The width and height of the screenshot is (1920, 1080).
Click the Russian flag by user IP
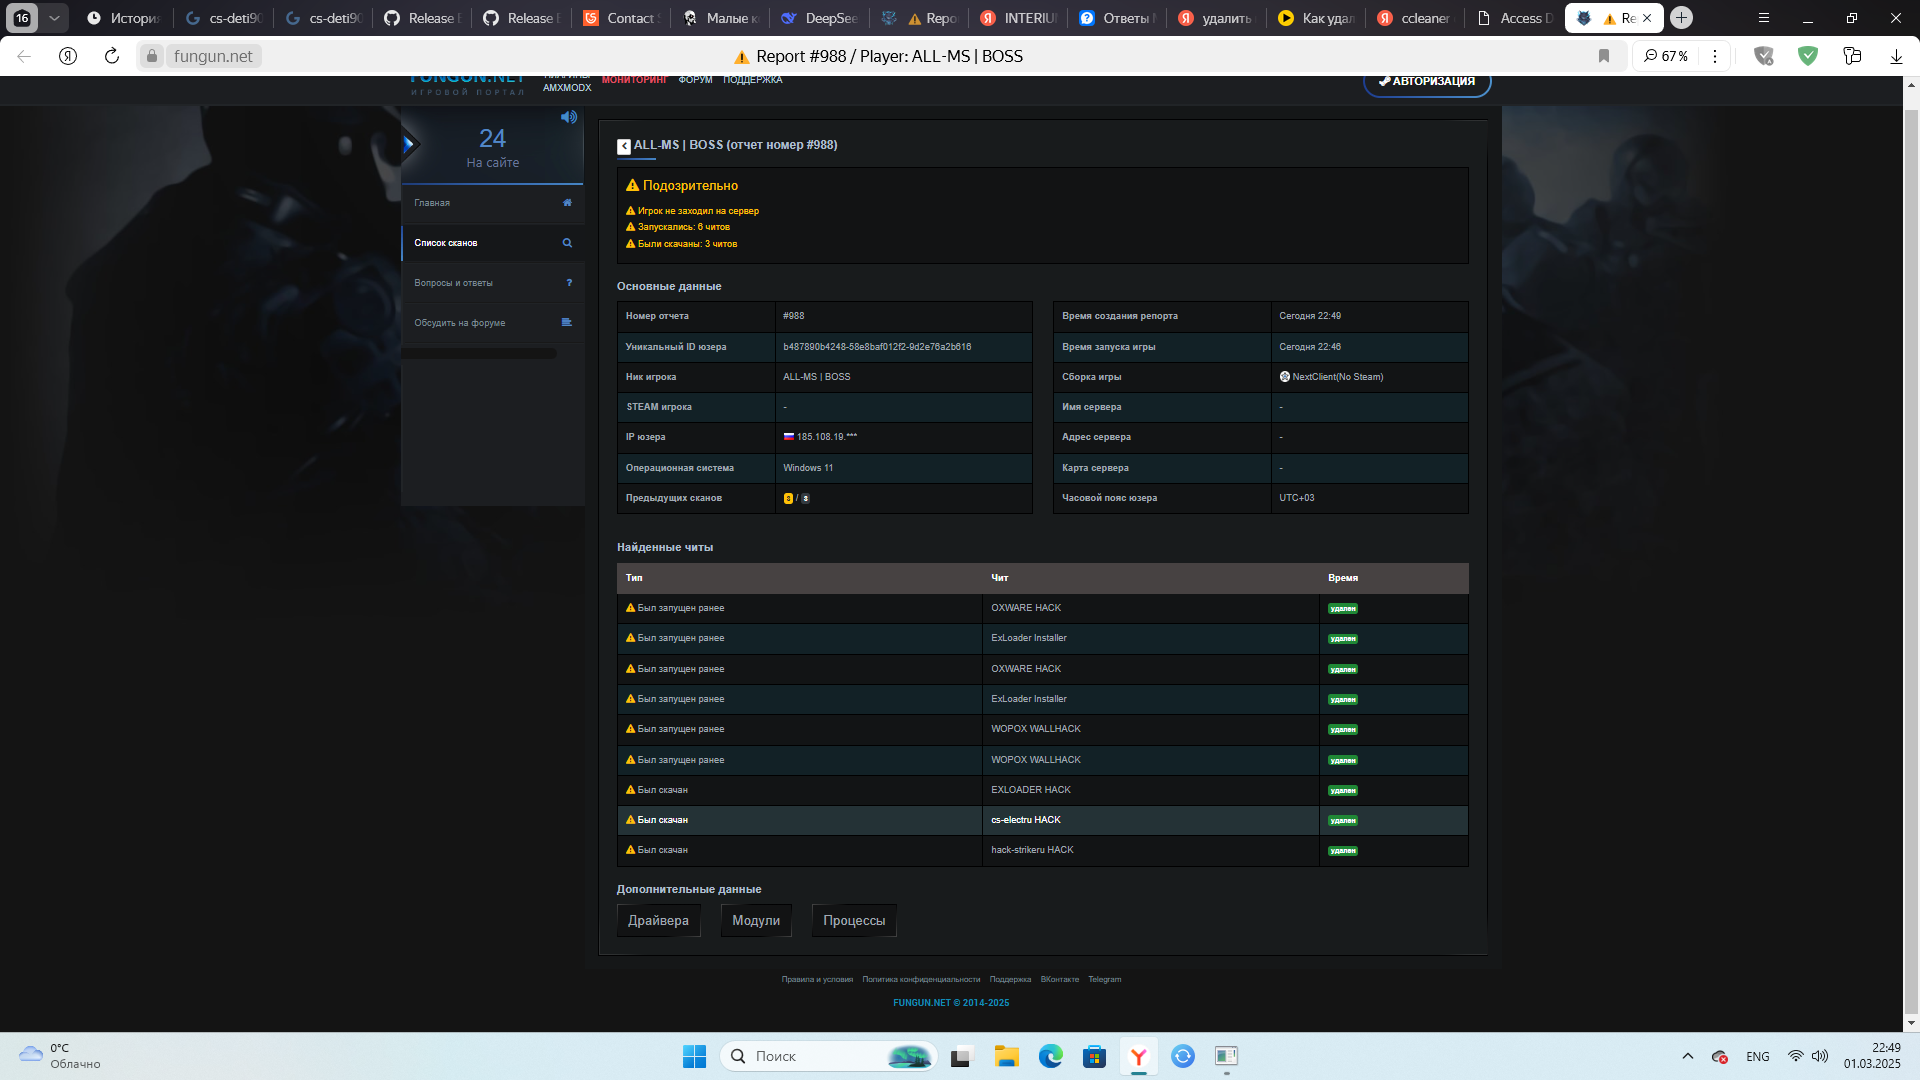coord(788,436)
